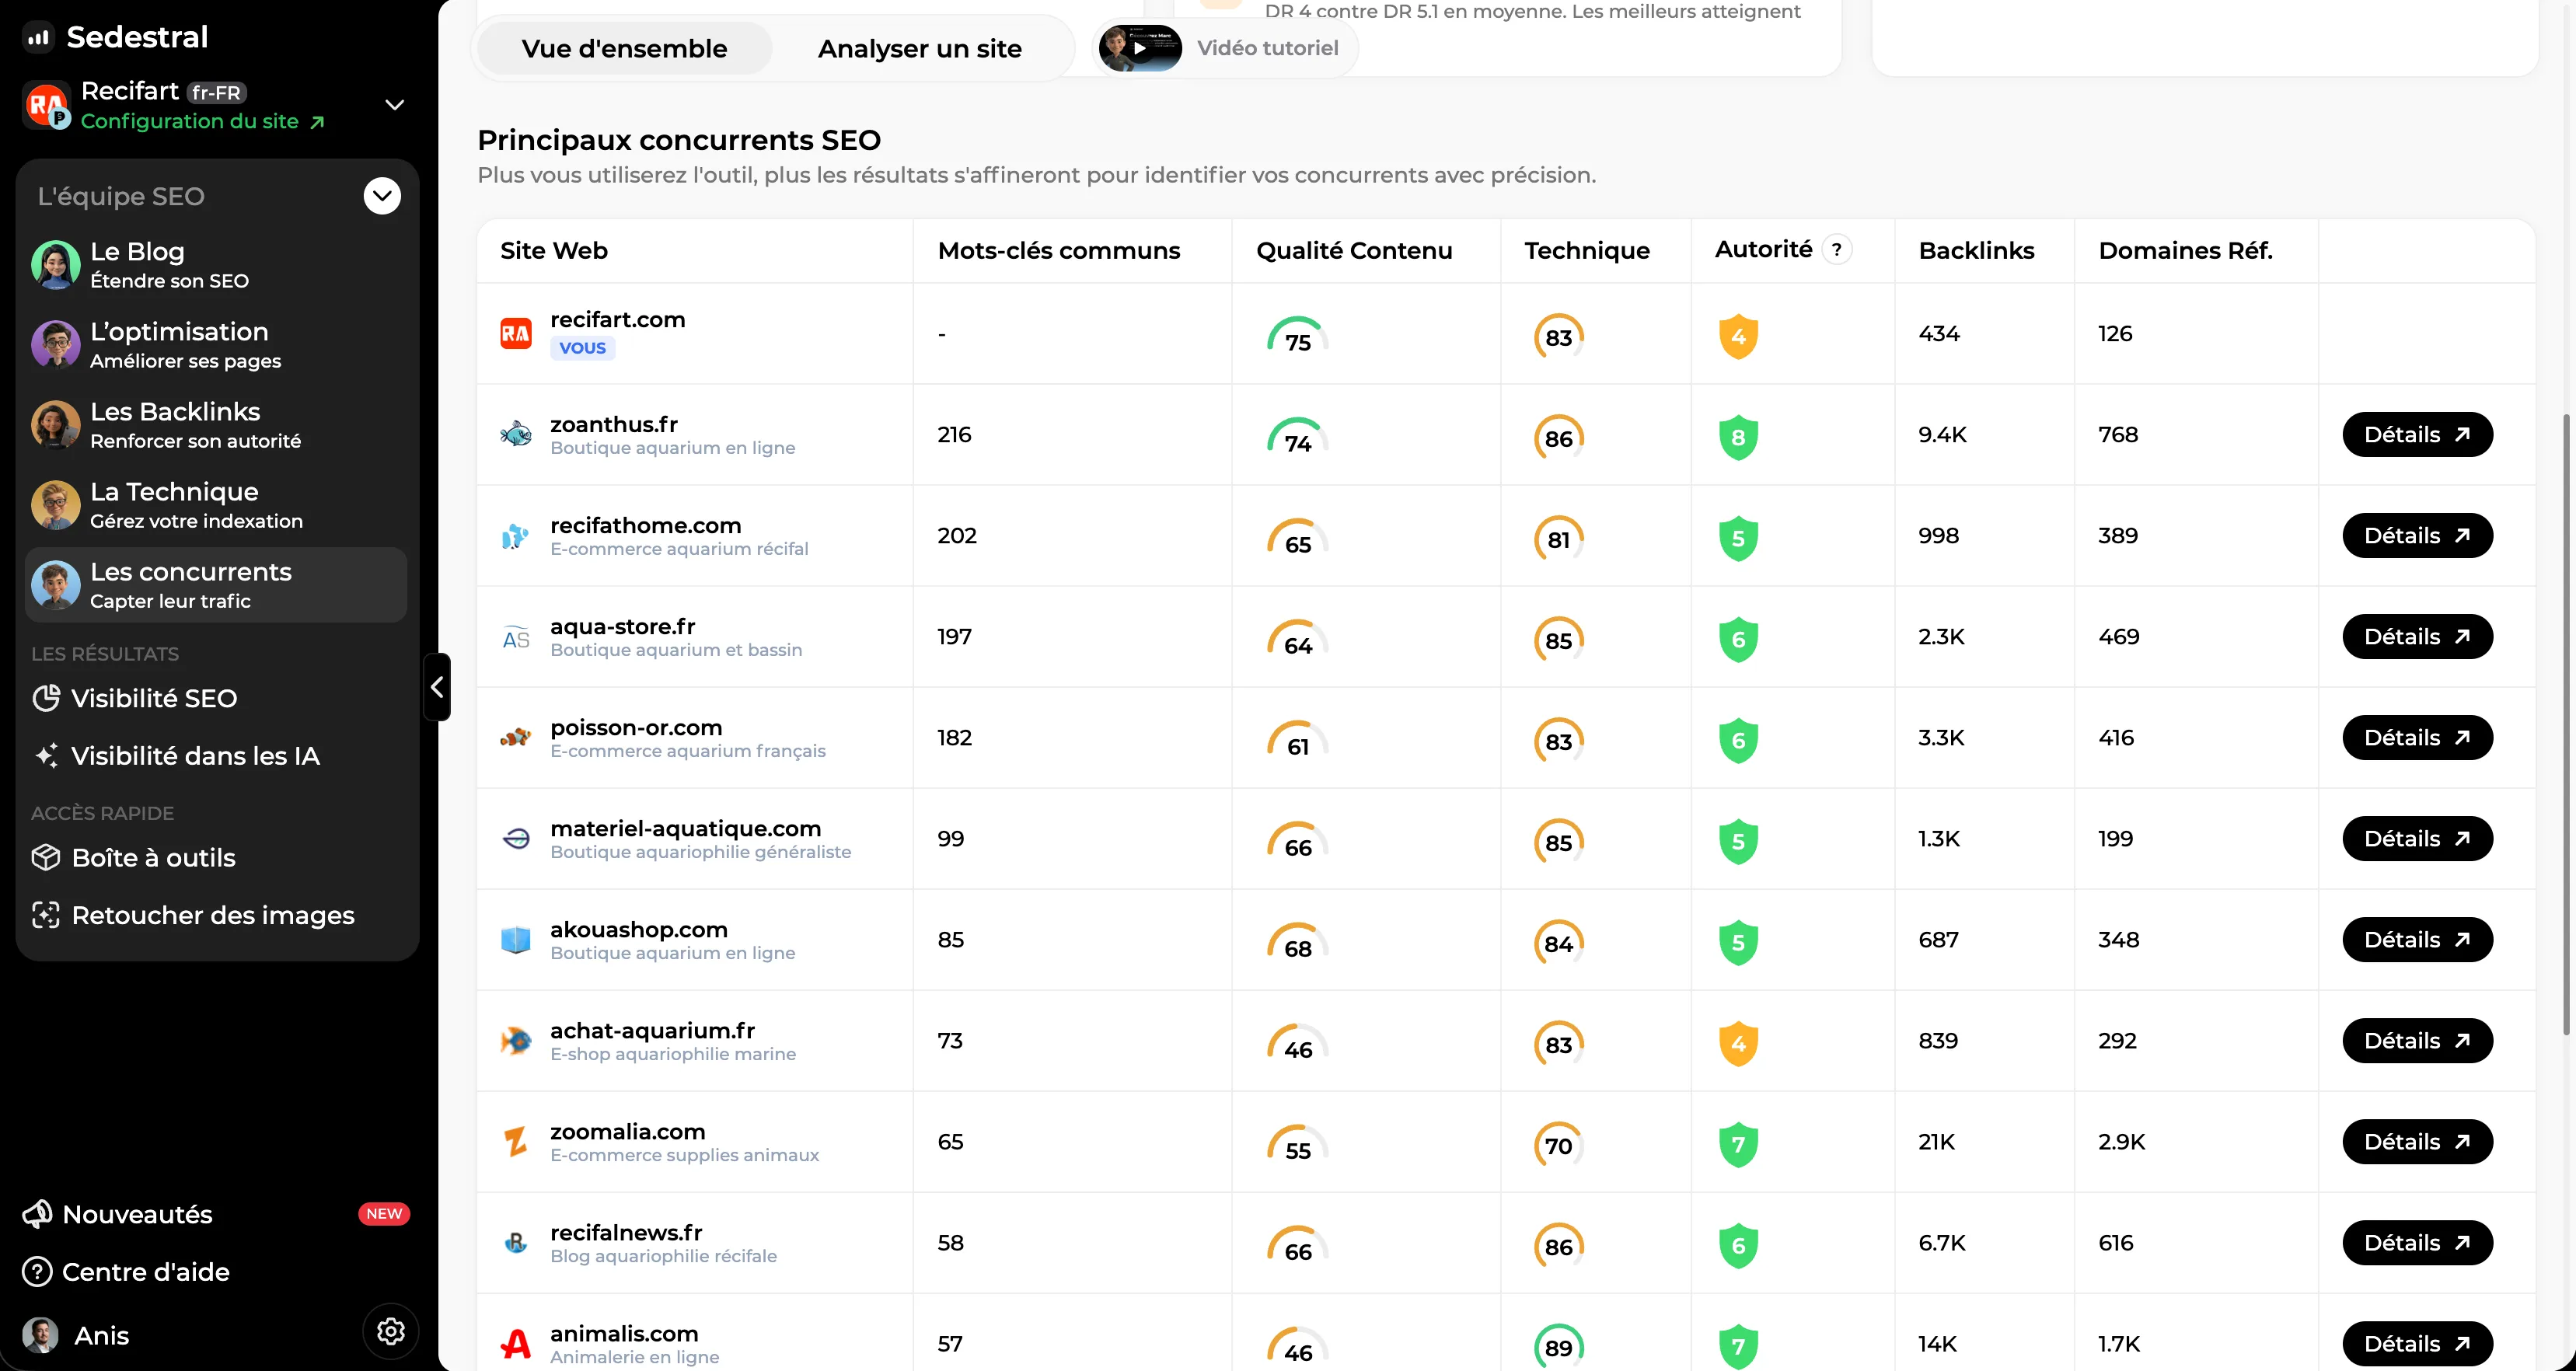
Task: Open Détails for zoanthus.fr
Action: pyautogui.click(x=2417, y=435)
